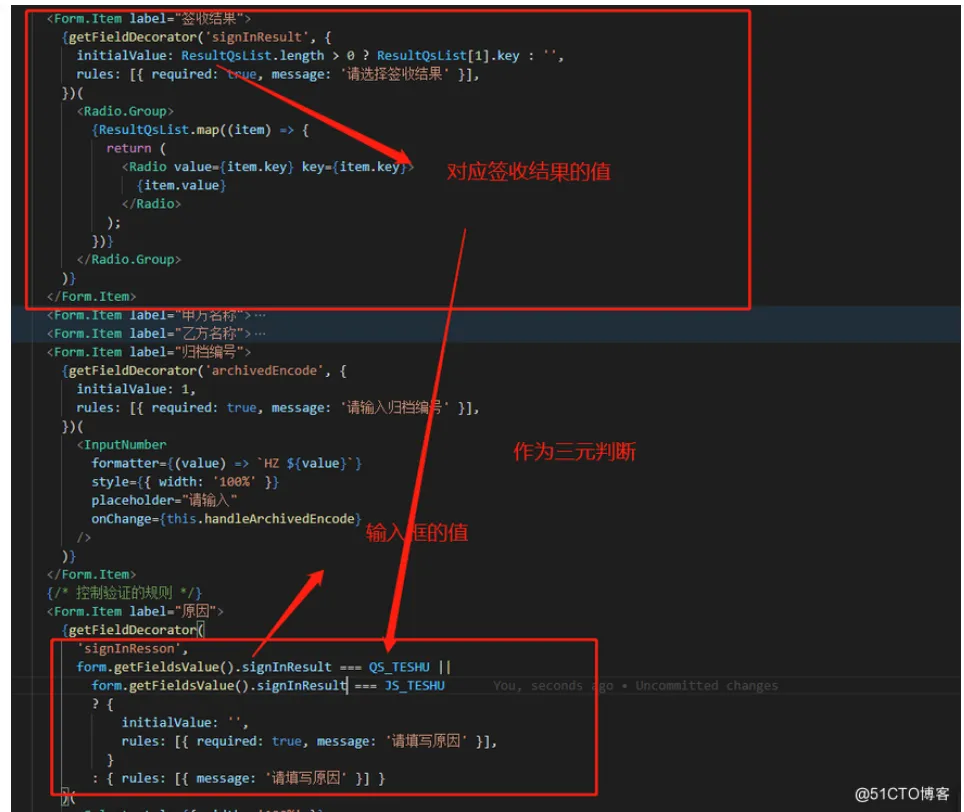964x812 pixels.
Task: Click the 'initialValue: 1,' line
Action: (136, 389)
